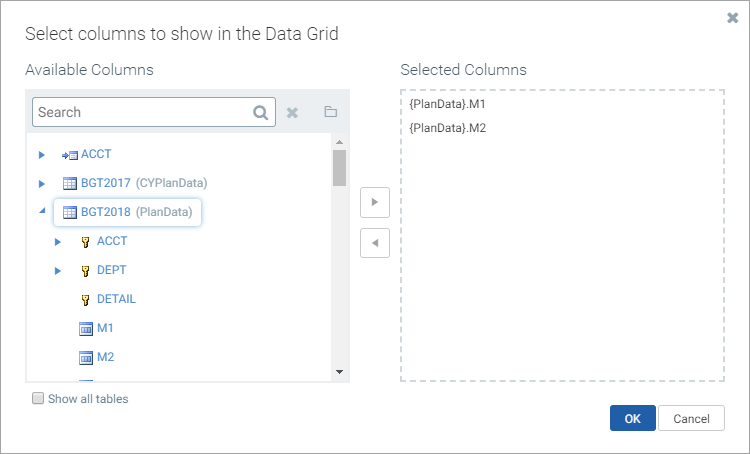Click the key icon next to DETAIL
This screenshot has height=454, width=750.
(86, 300)
